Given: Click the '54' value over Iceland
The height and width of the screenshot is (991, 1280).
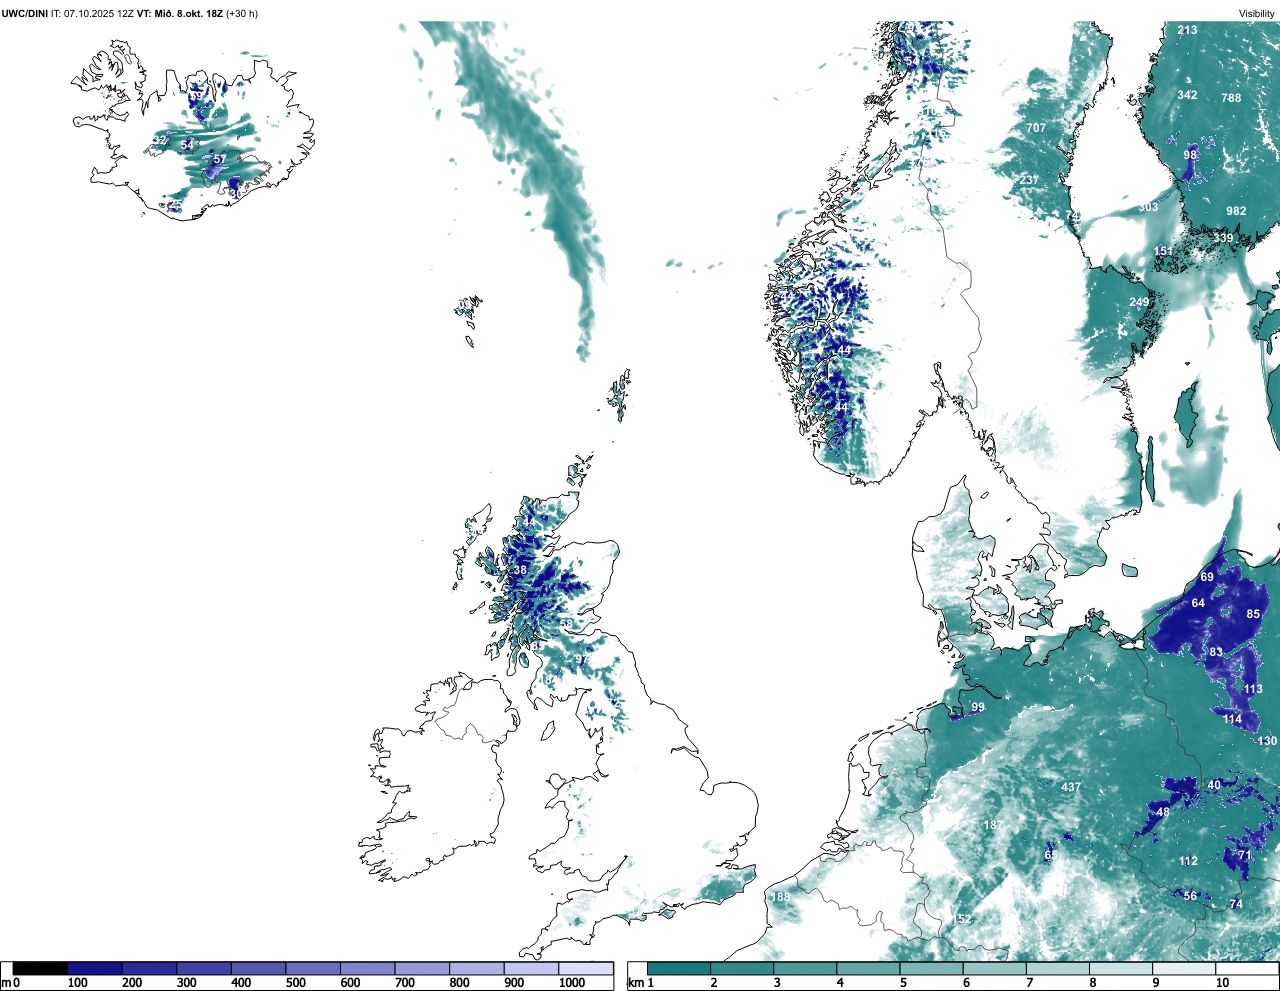Looking at the screenshot, I should click(187, 145).
